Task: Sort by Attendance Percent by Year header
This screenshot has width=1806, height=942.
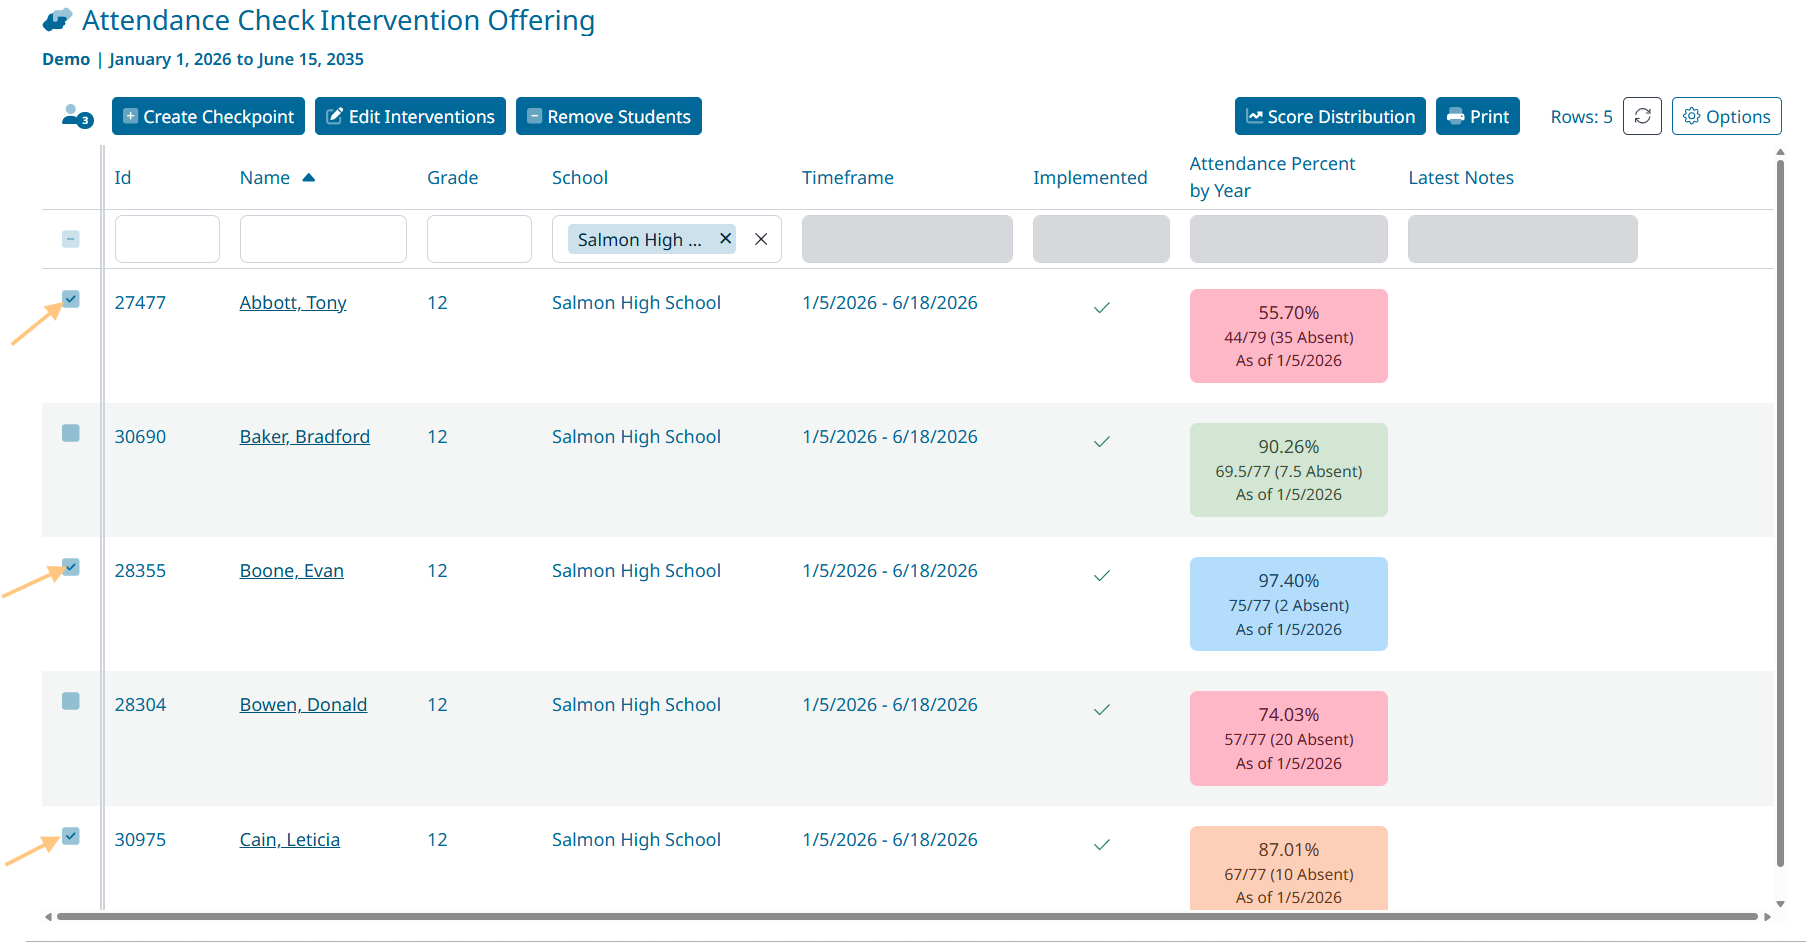Action: (1271, 177)
